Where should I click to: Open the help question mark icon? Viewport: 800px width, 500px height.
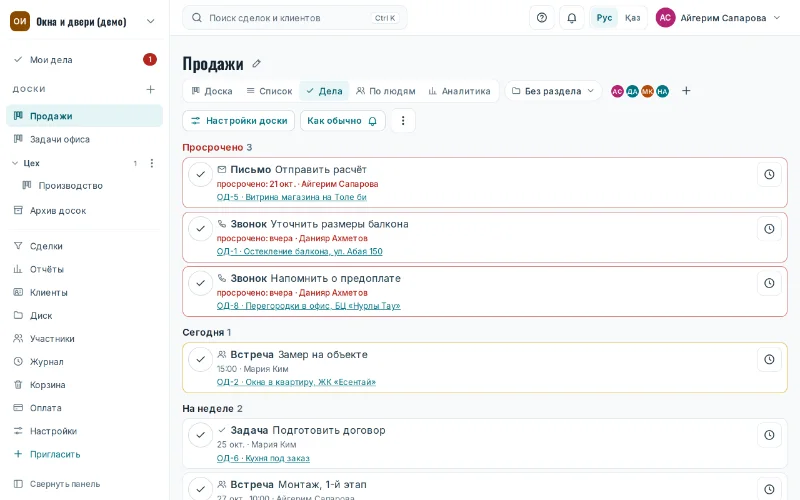542,18
